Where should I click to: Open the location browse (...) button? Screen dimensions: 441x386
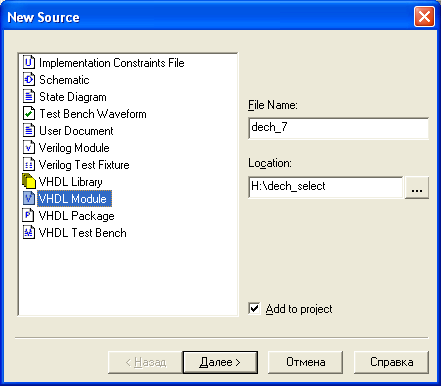pyautogui.click(x=417, y=188)
